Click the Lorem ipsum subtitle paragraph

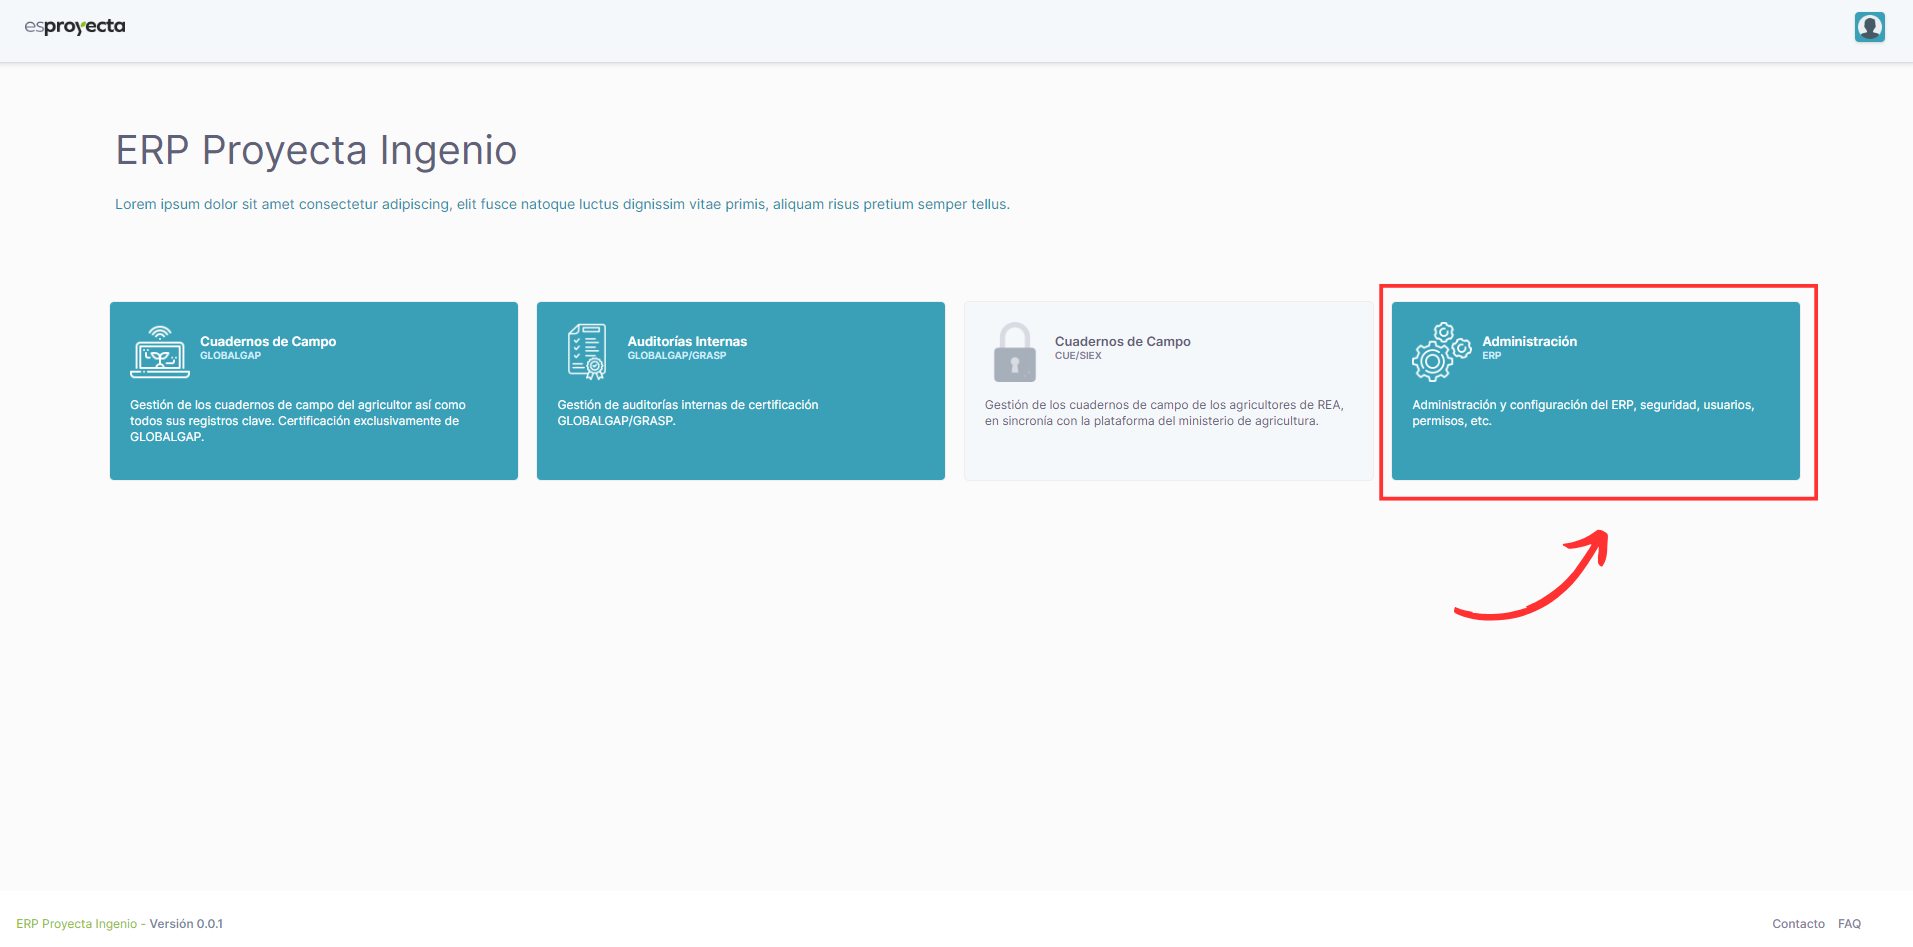click(x=562, y=204)
